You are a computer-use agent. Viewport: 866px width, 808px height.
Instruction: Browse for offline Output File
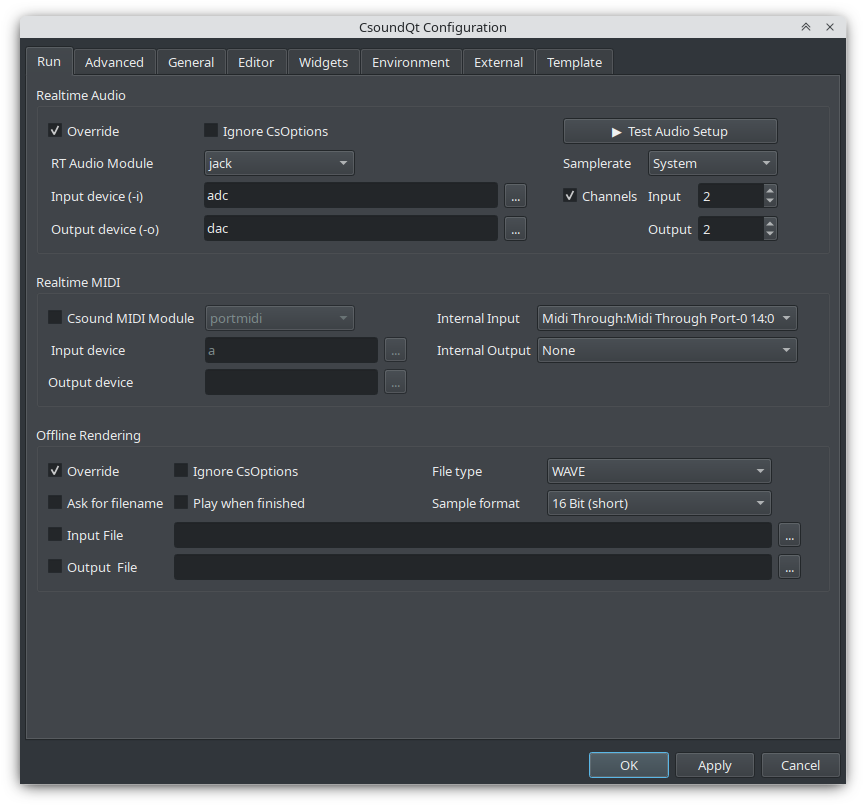tap(789, 567)
